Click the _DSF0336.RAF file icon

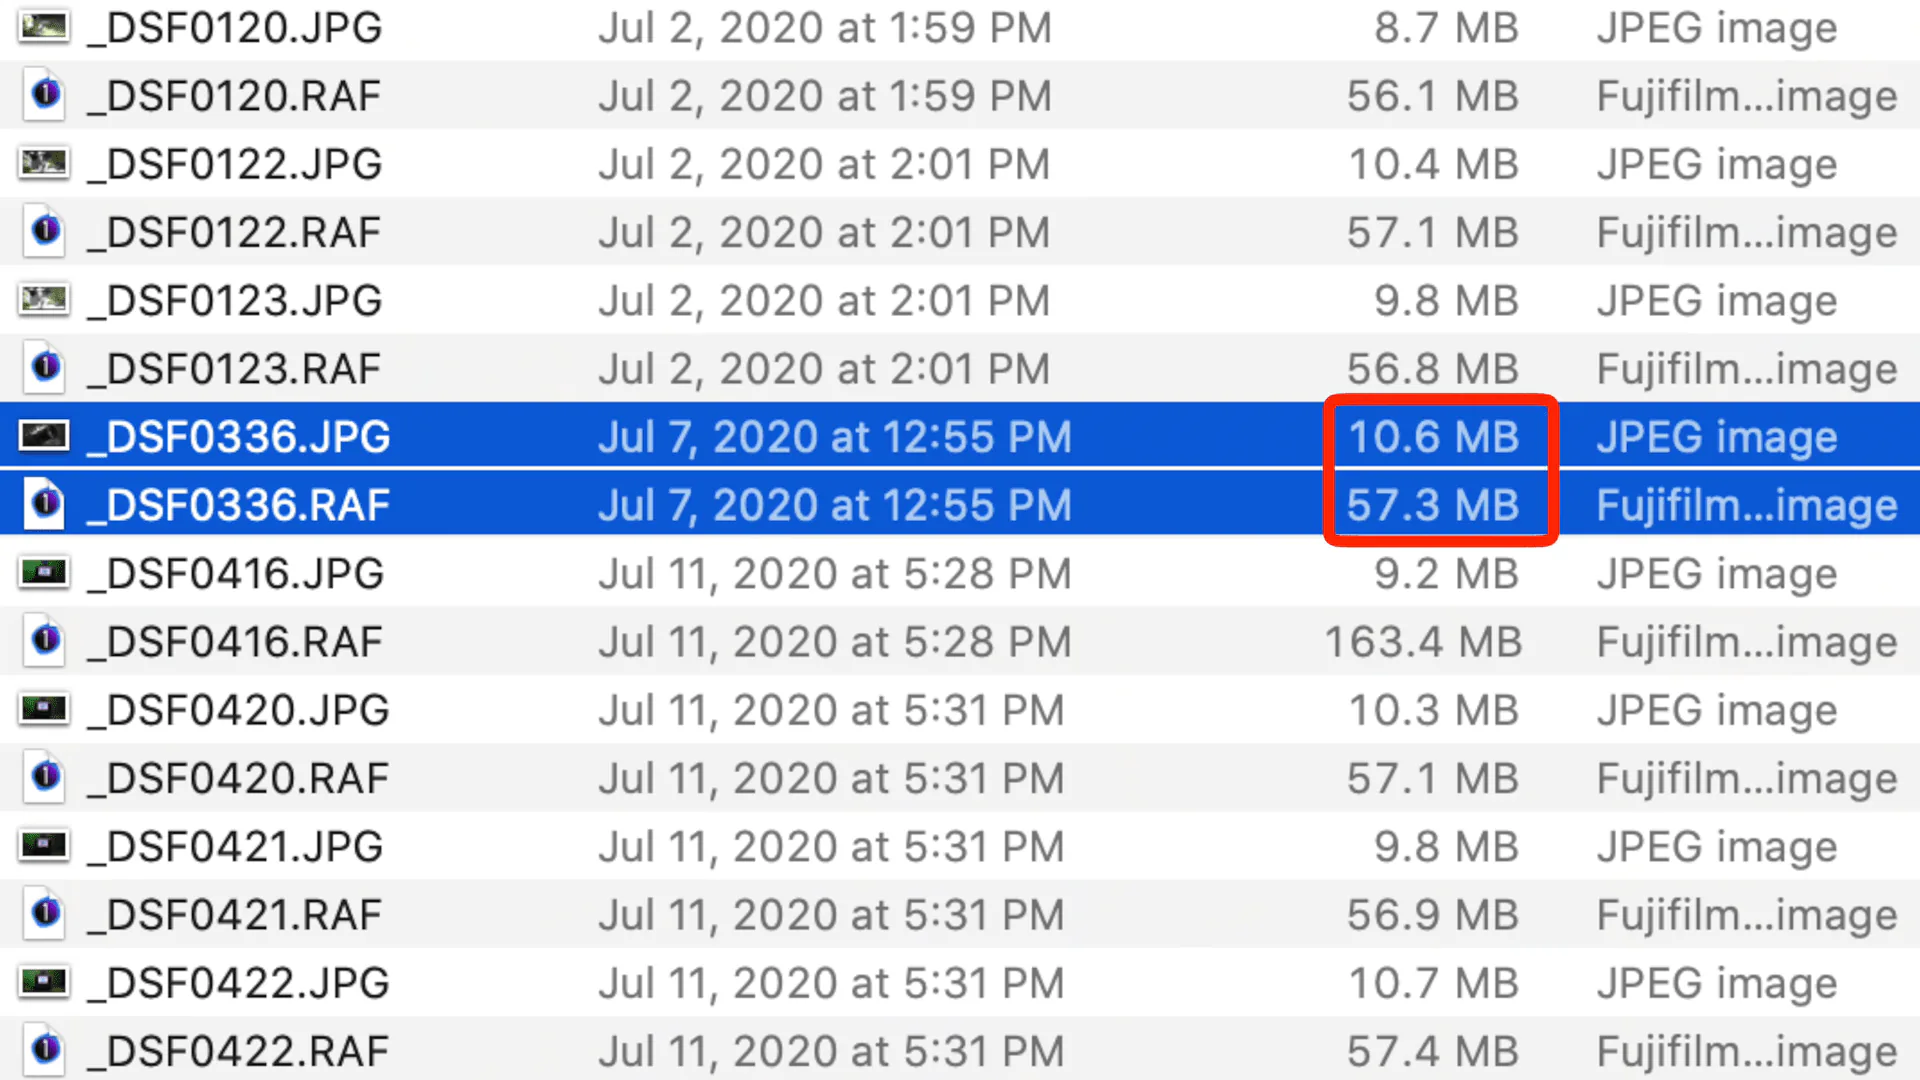pos(45,504)
